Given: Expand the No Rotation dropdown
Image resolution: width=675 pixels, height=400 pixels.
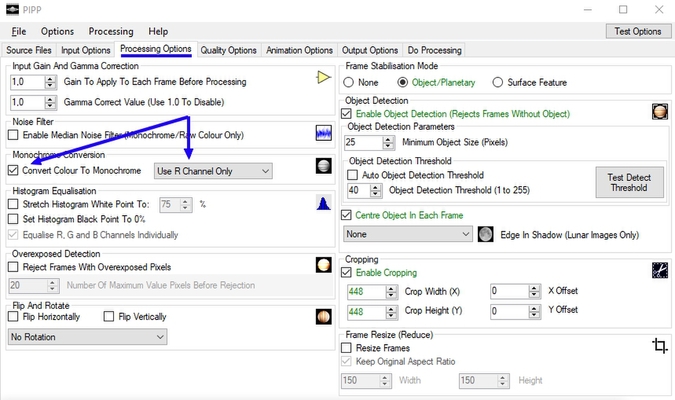Looking at the screenshot, I should tap(86, 337).
